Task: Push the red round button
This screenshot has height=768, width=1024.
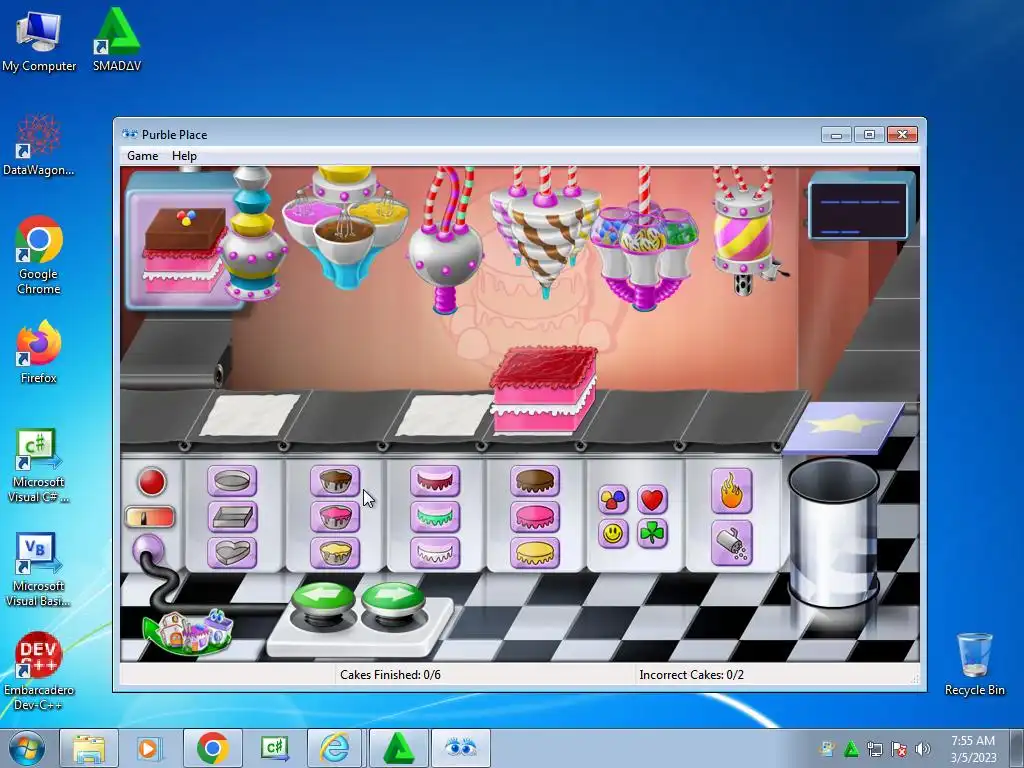Action: 152,483
